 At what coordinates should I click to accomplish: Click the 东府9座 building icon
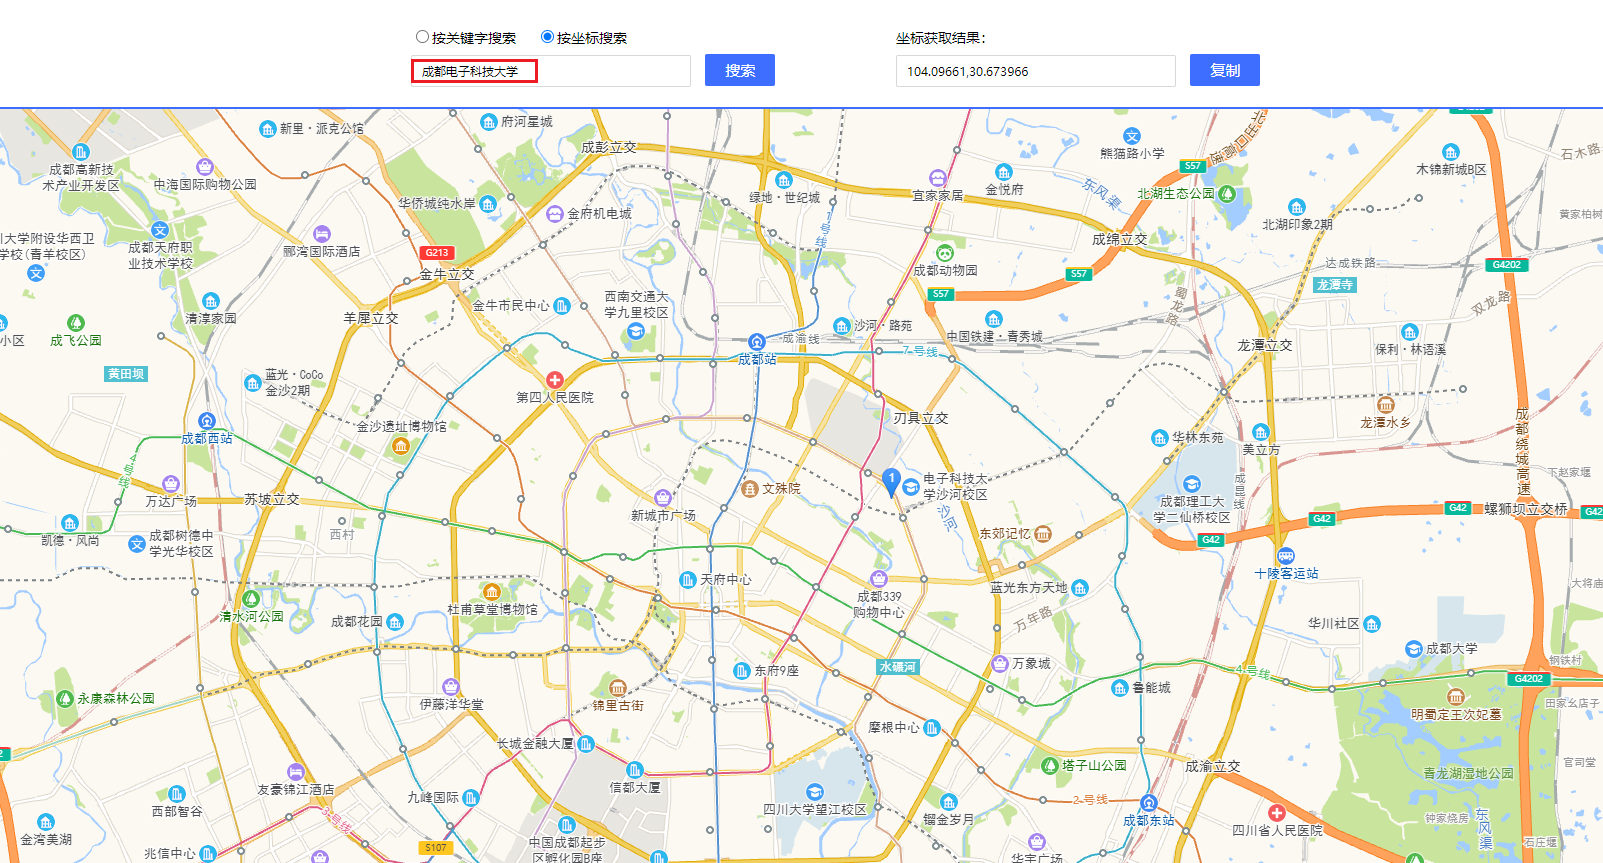pos(742,670)
